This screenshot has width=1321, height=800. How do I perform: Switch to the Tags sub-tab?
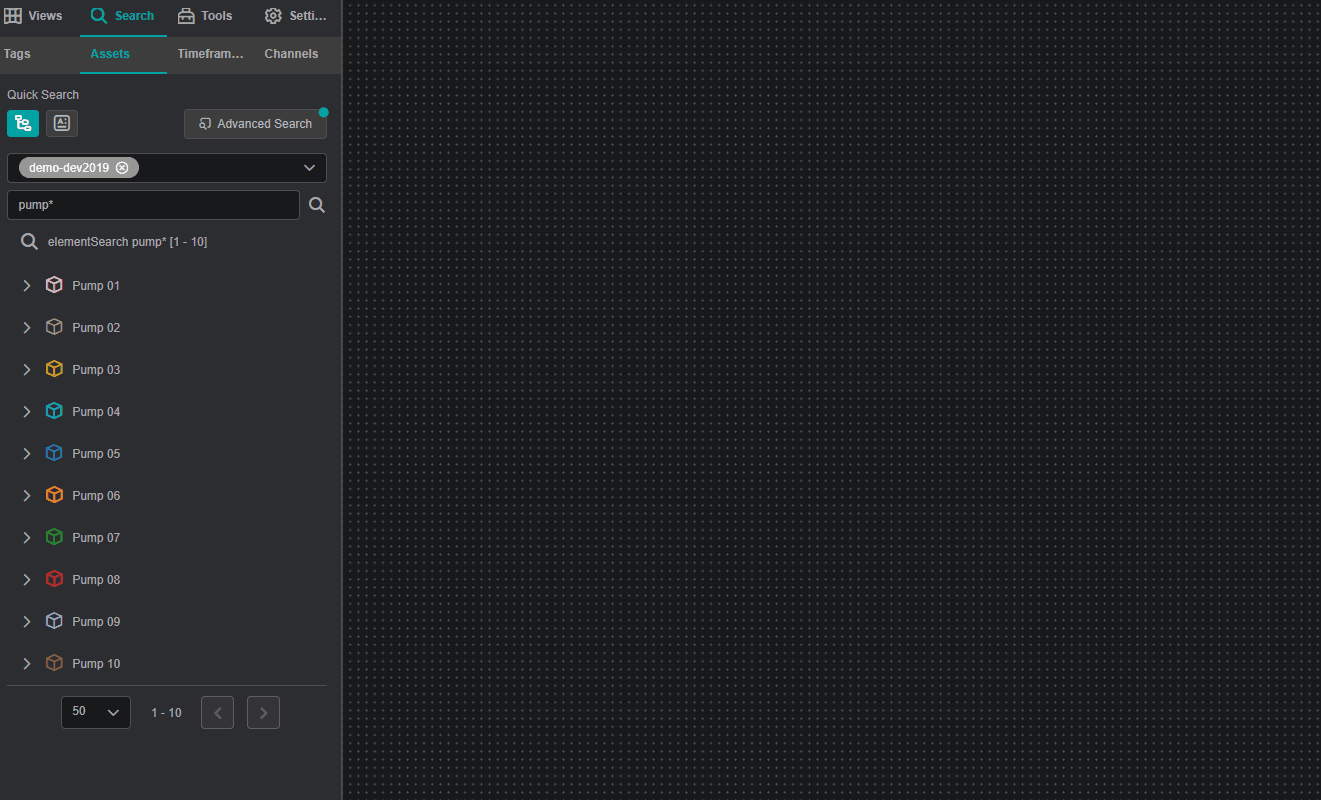tap(17, 54)
